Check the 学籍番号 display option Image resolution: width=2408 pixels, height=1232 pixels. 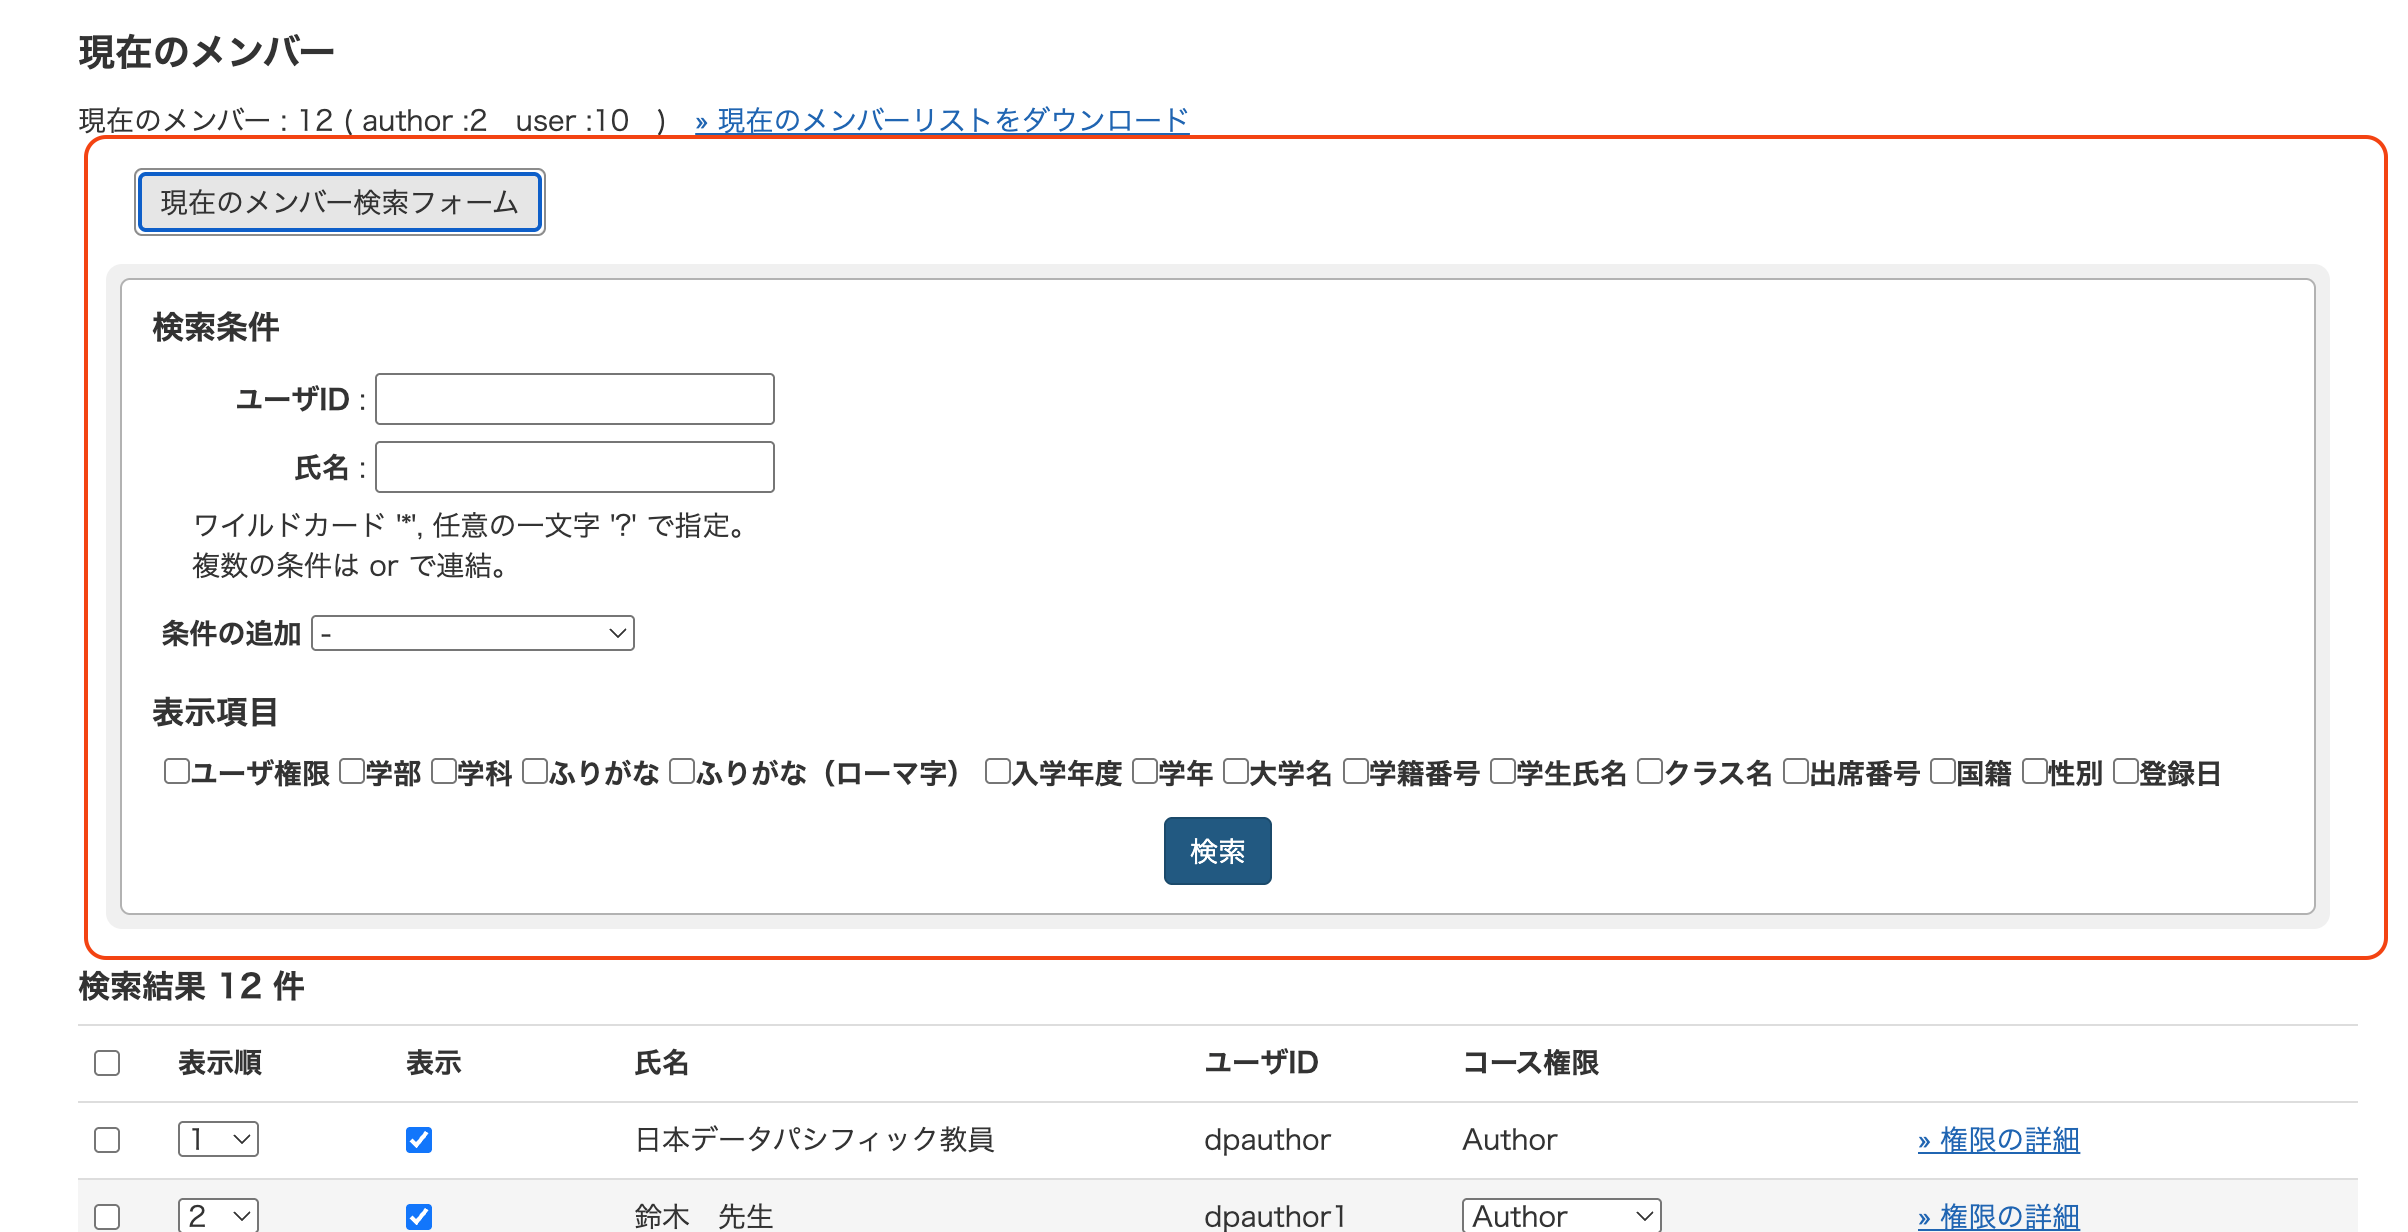(1355, 772)
